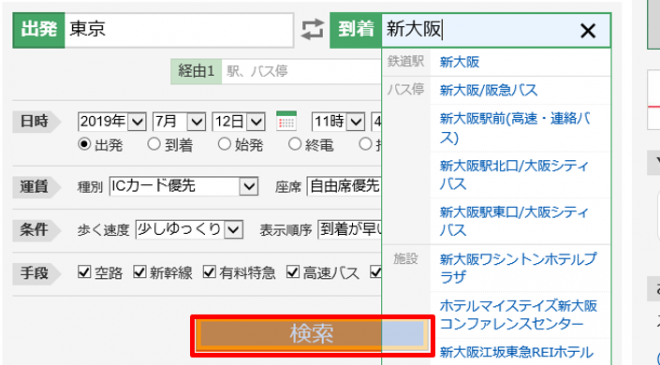The width and height of the screenshot is (660, 365).
Task: Click the 到着 green label
Action: pyautogui.click(x=356, y=30)
